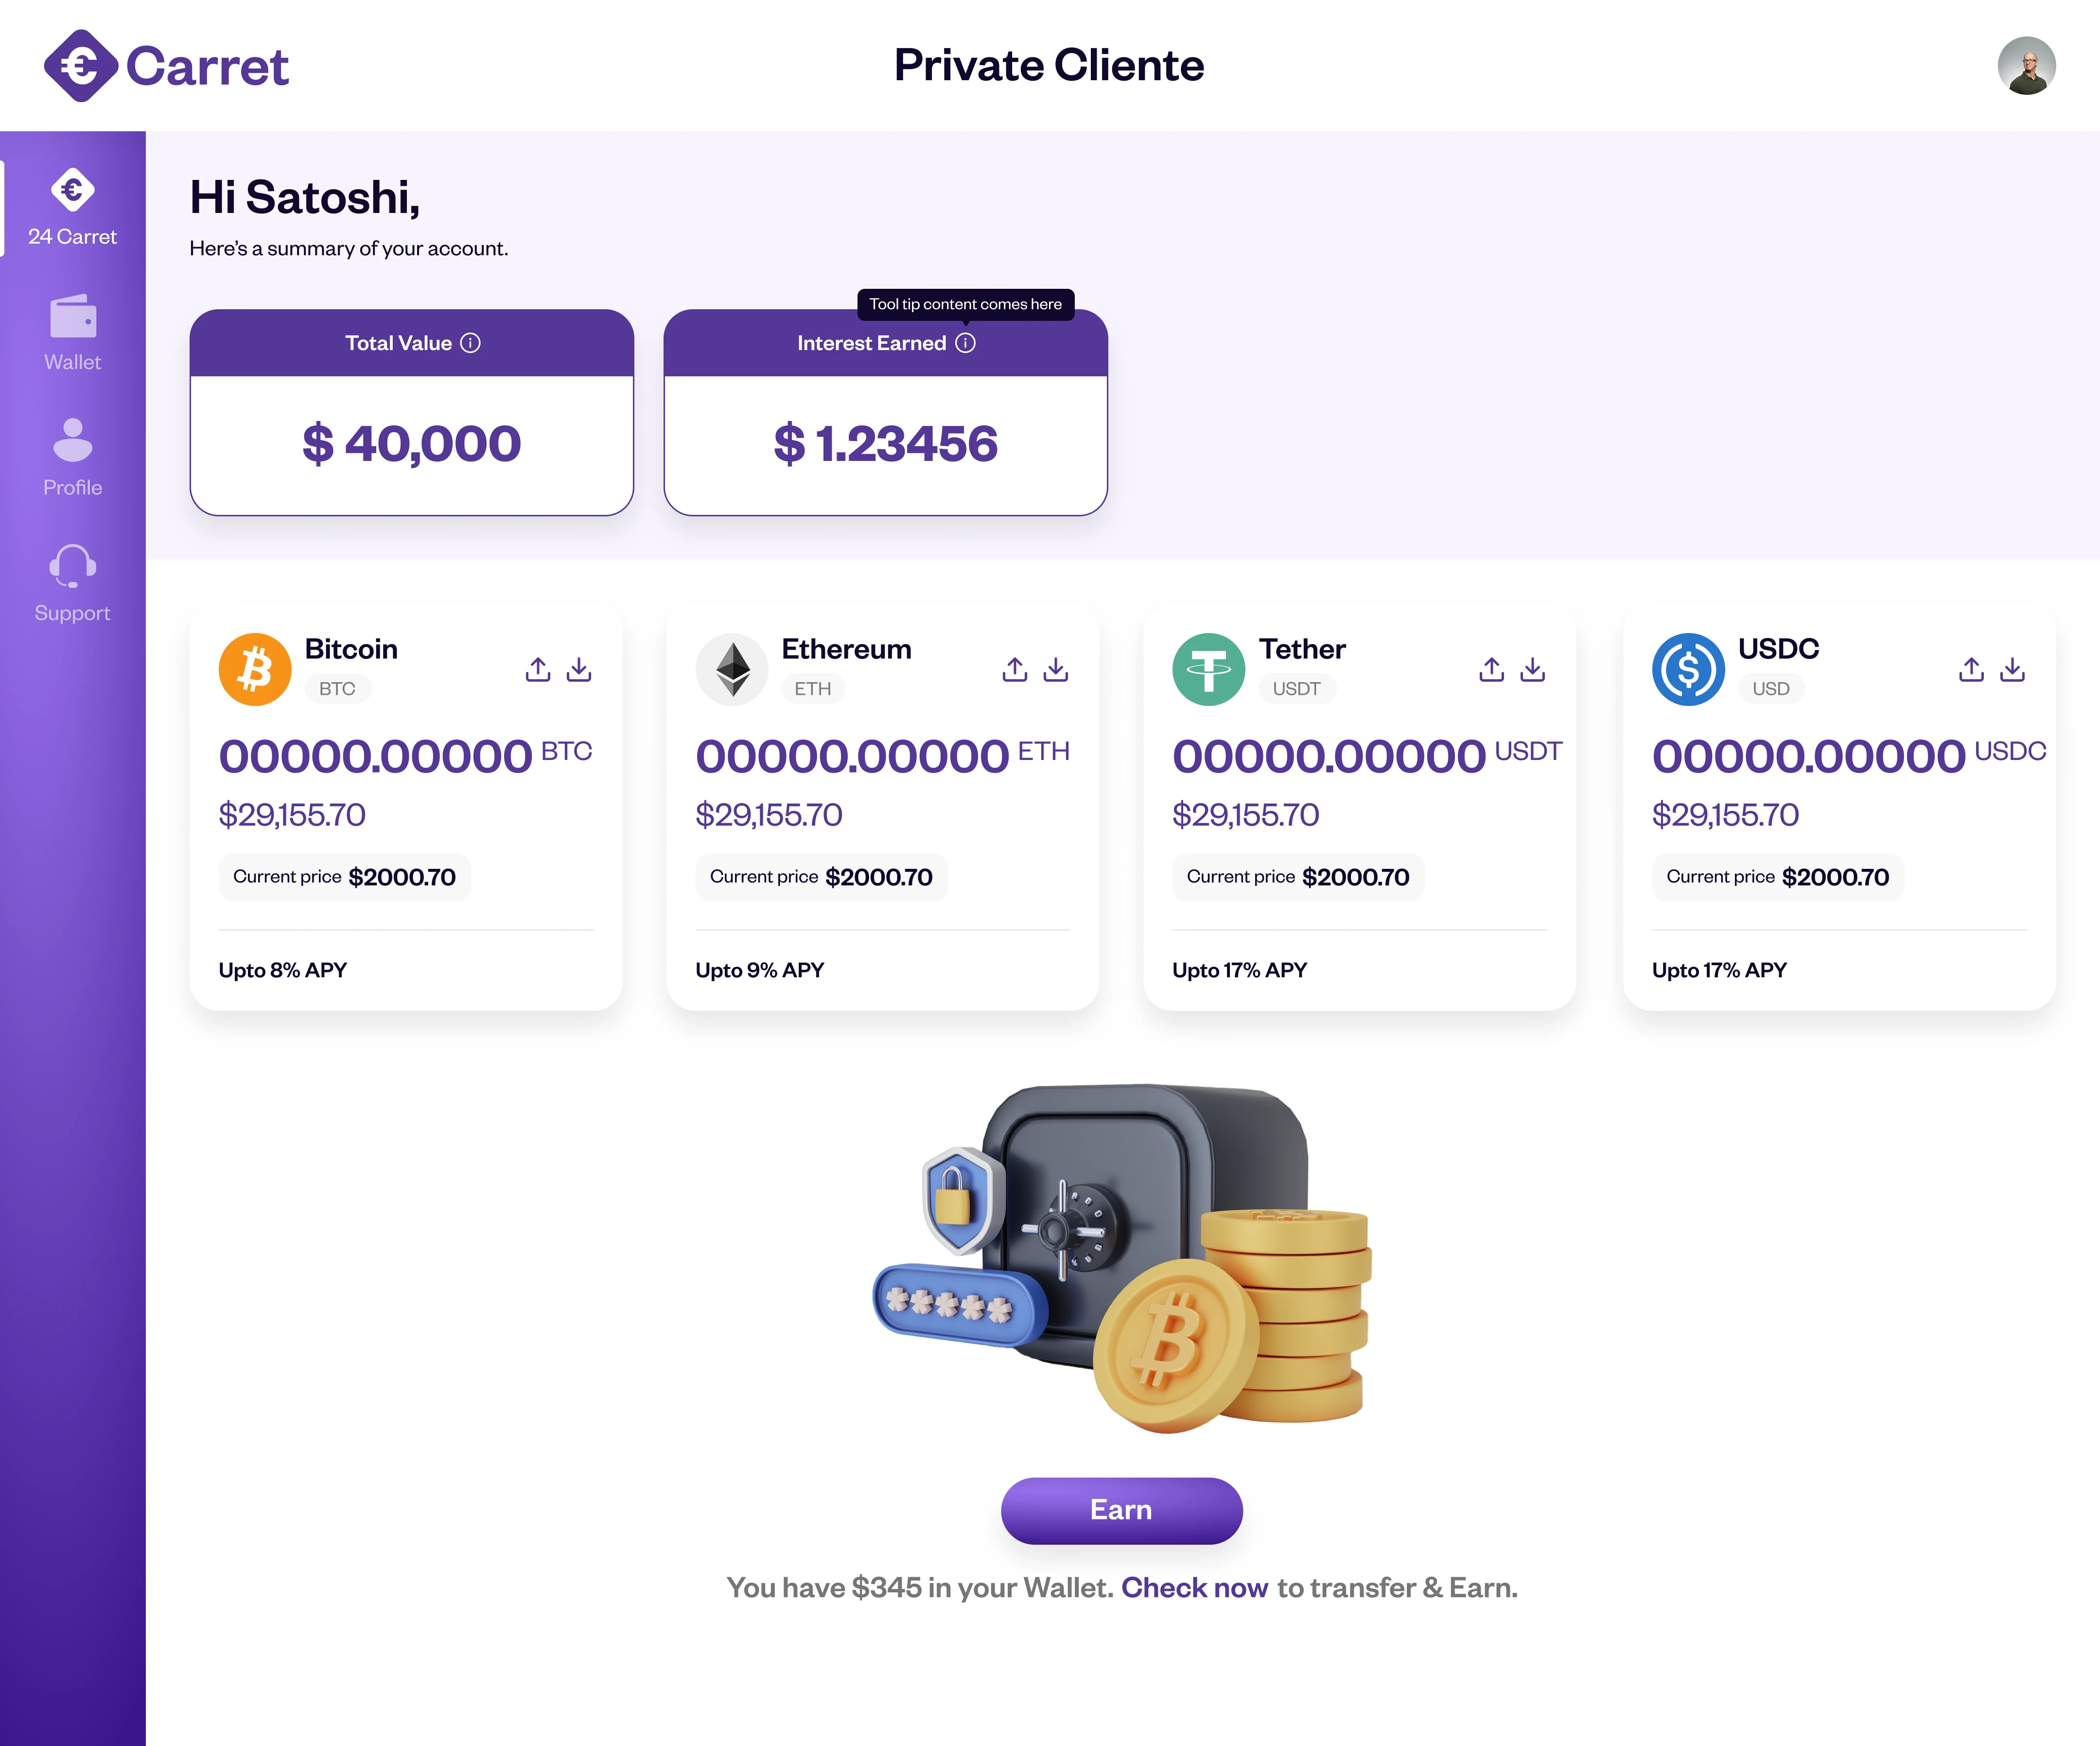Select 24 Carret sidebar item

point(72,207)
